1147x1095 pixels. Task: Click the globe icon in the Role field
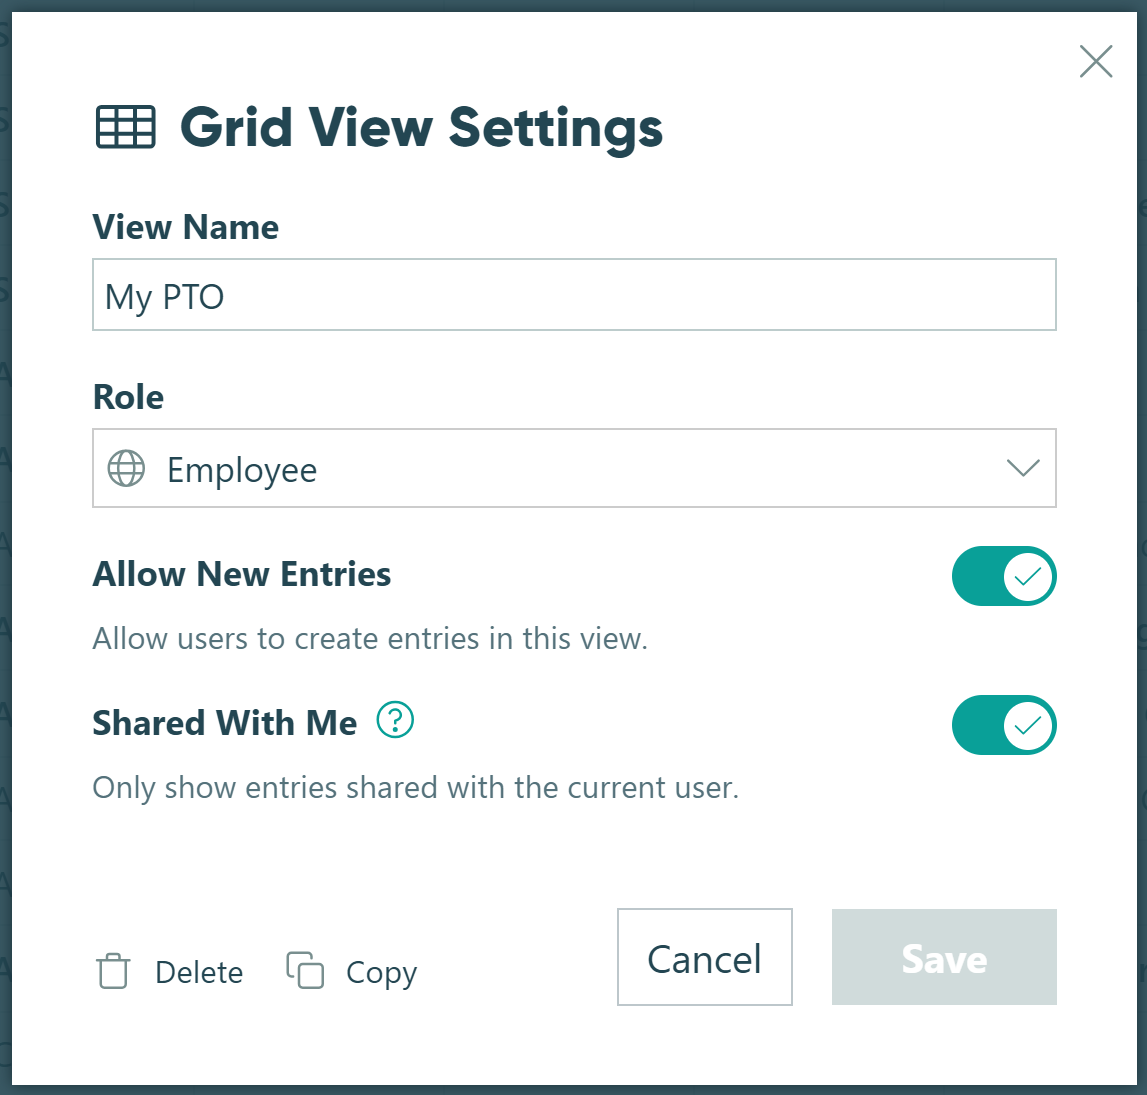point(126,468)
